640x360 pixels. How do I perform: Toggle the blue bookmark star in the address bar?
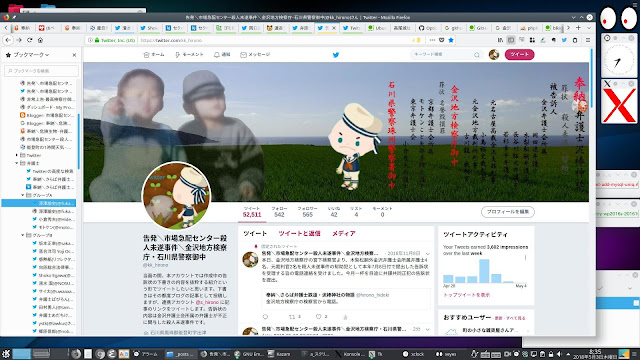451,40
